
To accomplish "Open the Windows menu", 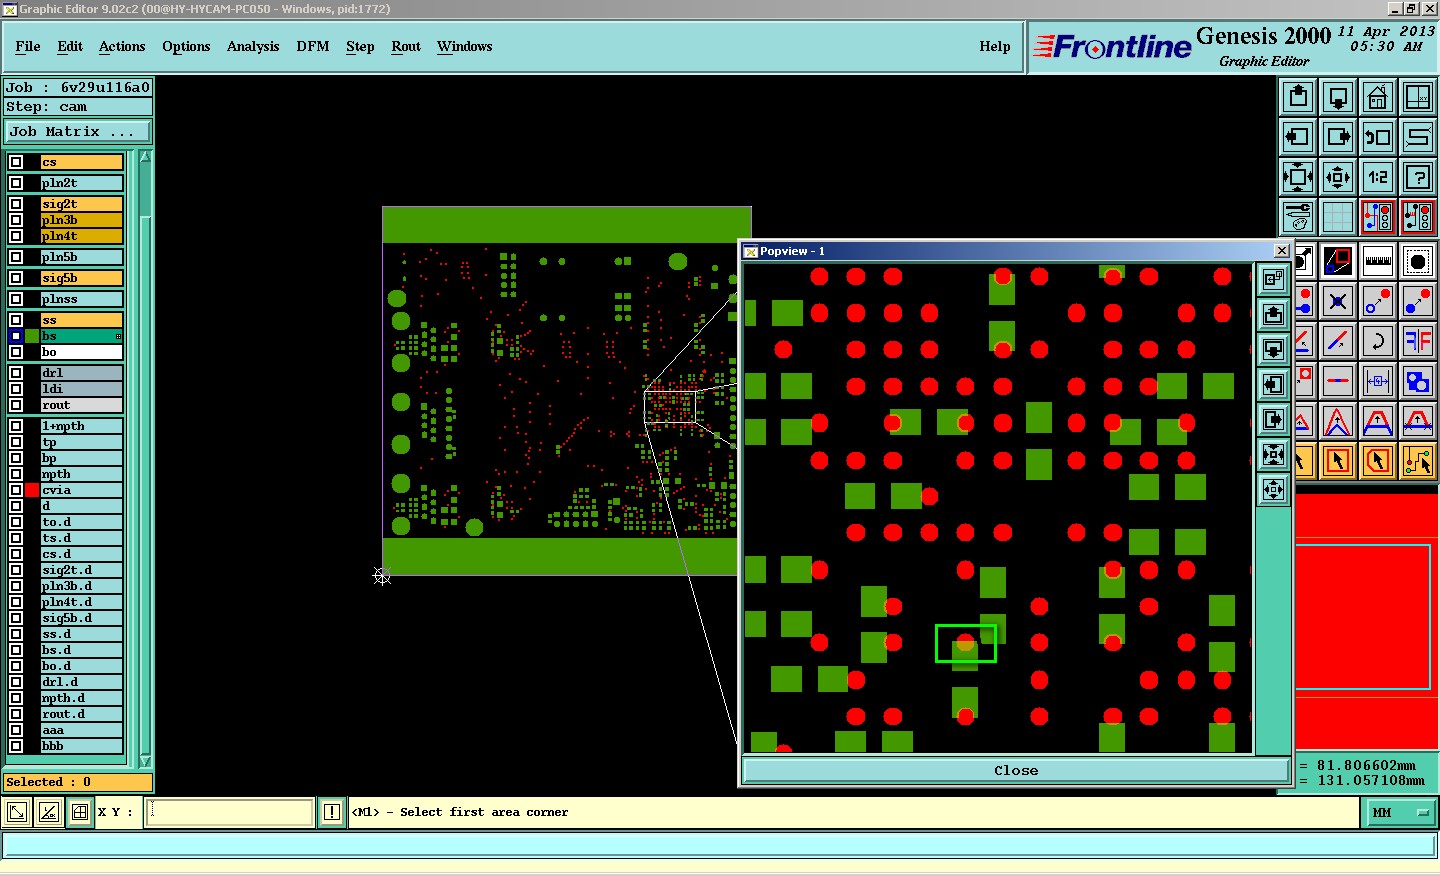I will (x=464, y=46).
